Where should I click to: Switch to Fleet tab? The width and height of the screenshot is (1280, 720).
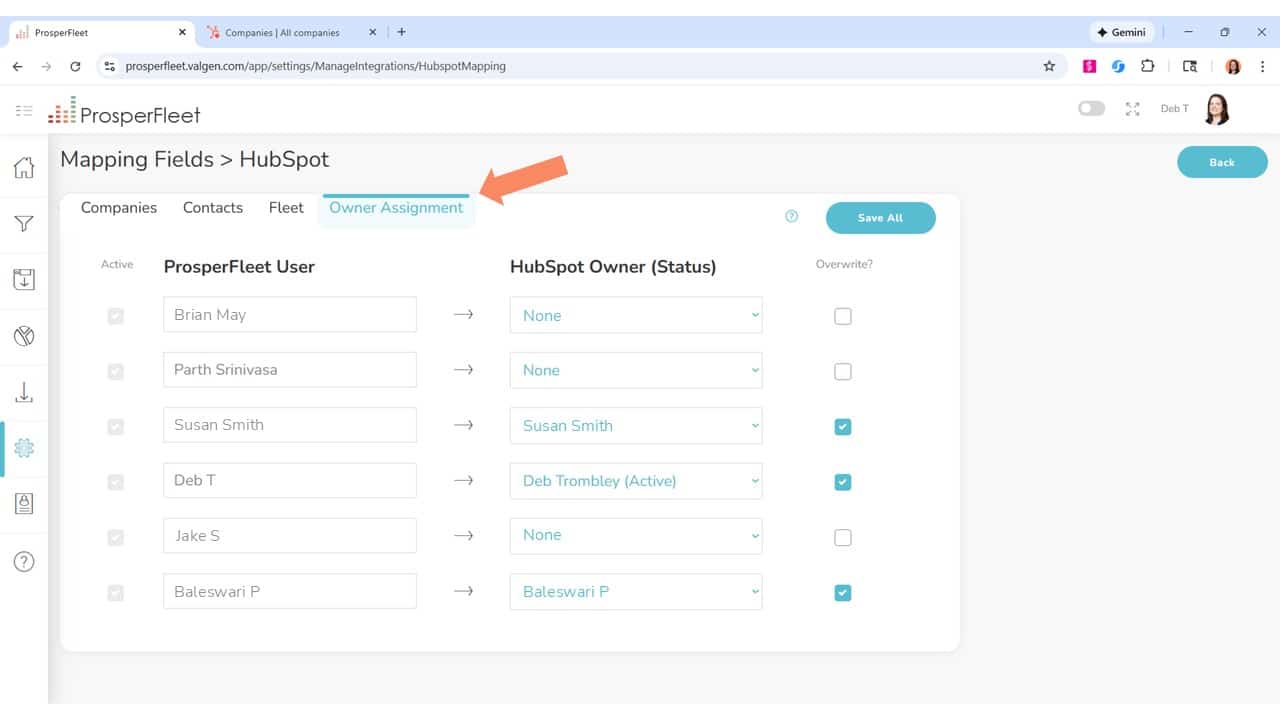click(x=286, y=208)
